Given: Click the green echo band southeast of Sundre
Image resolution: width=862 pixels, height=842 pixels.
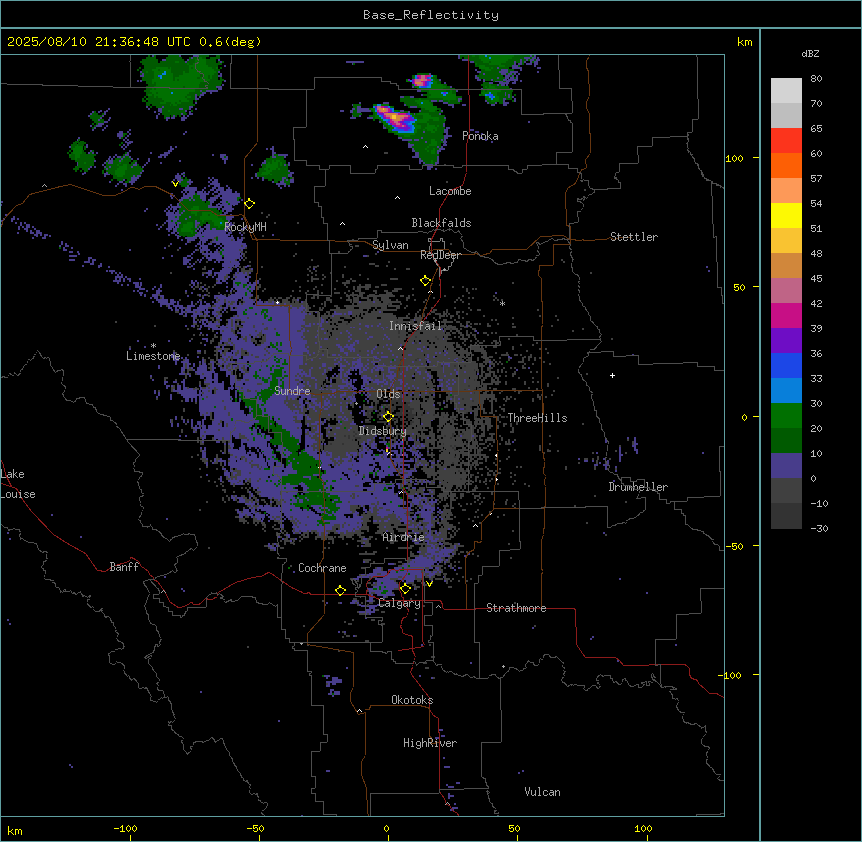Looking at the screenshot, I should pyautogui.click(x=294, y=451).
